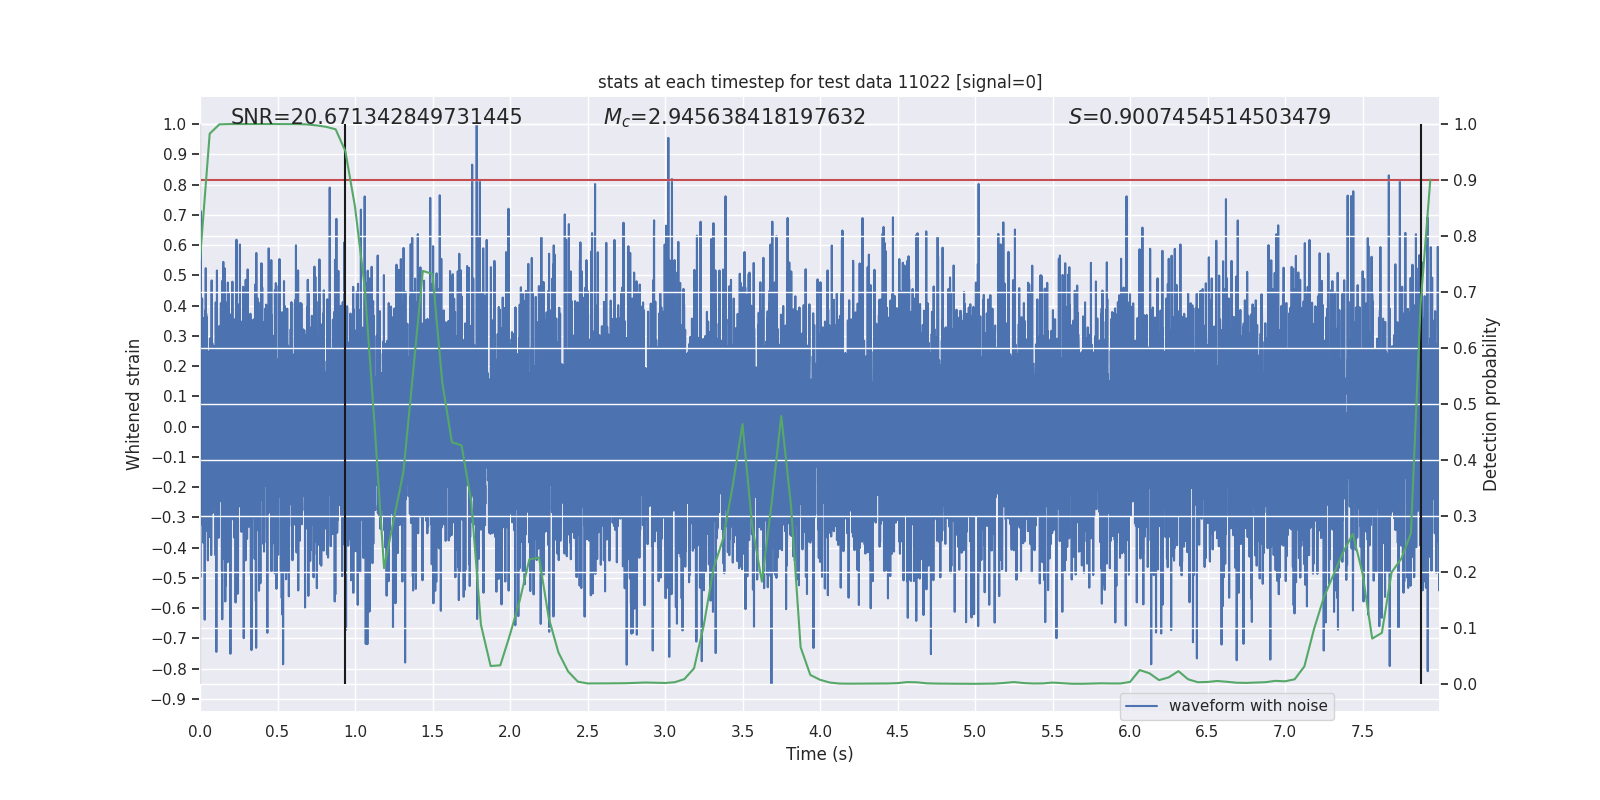
Task: Click the 'waveform with noise' legend label
Action: 1248,706
